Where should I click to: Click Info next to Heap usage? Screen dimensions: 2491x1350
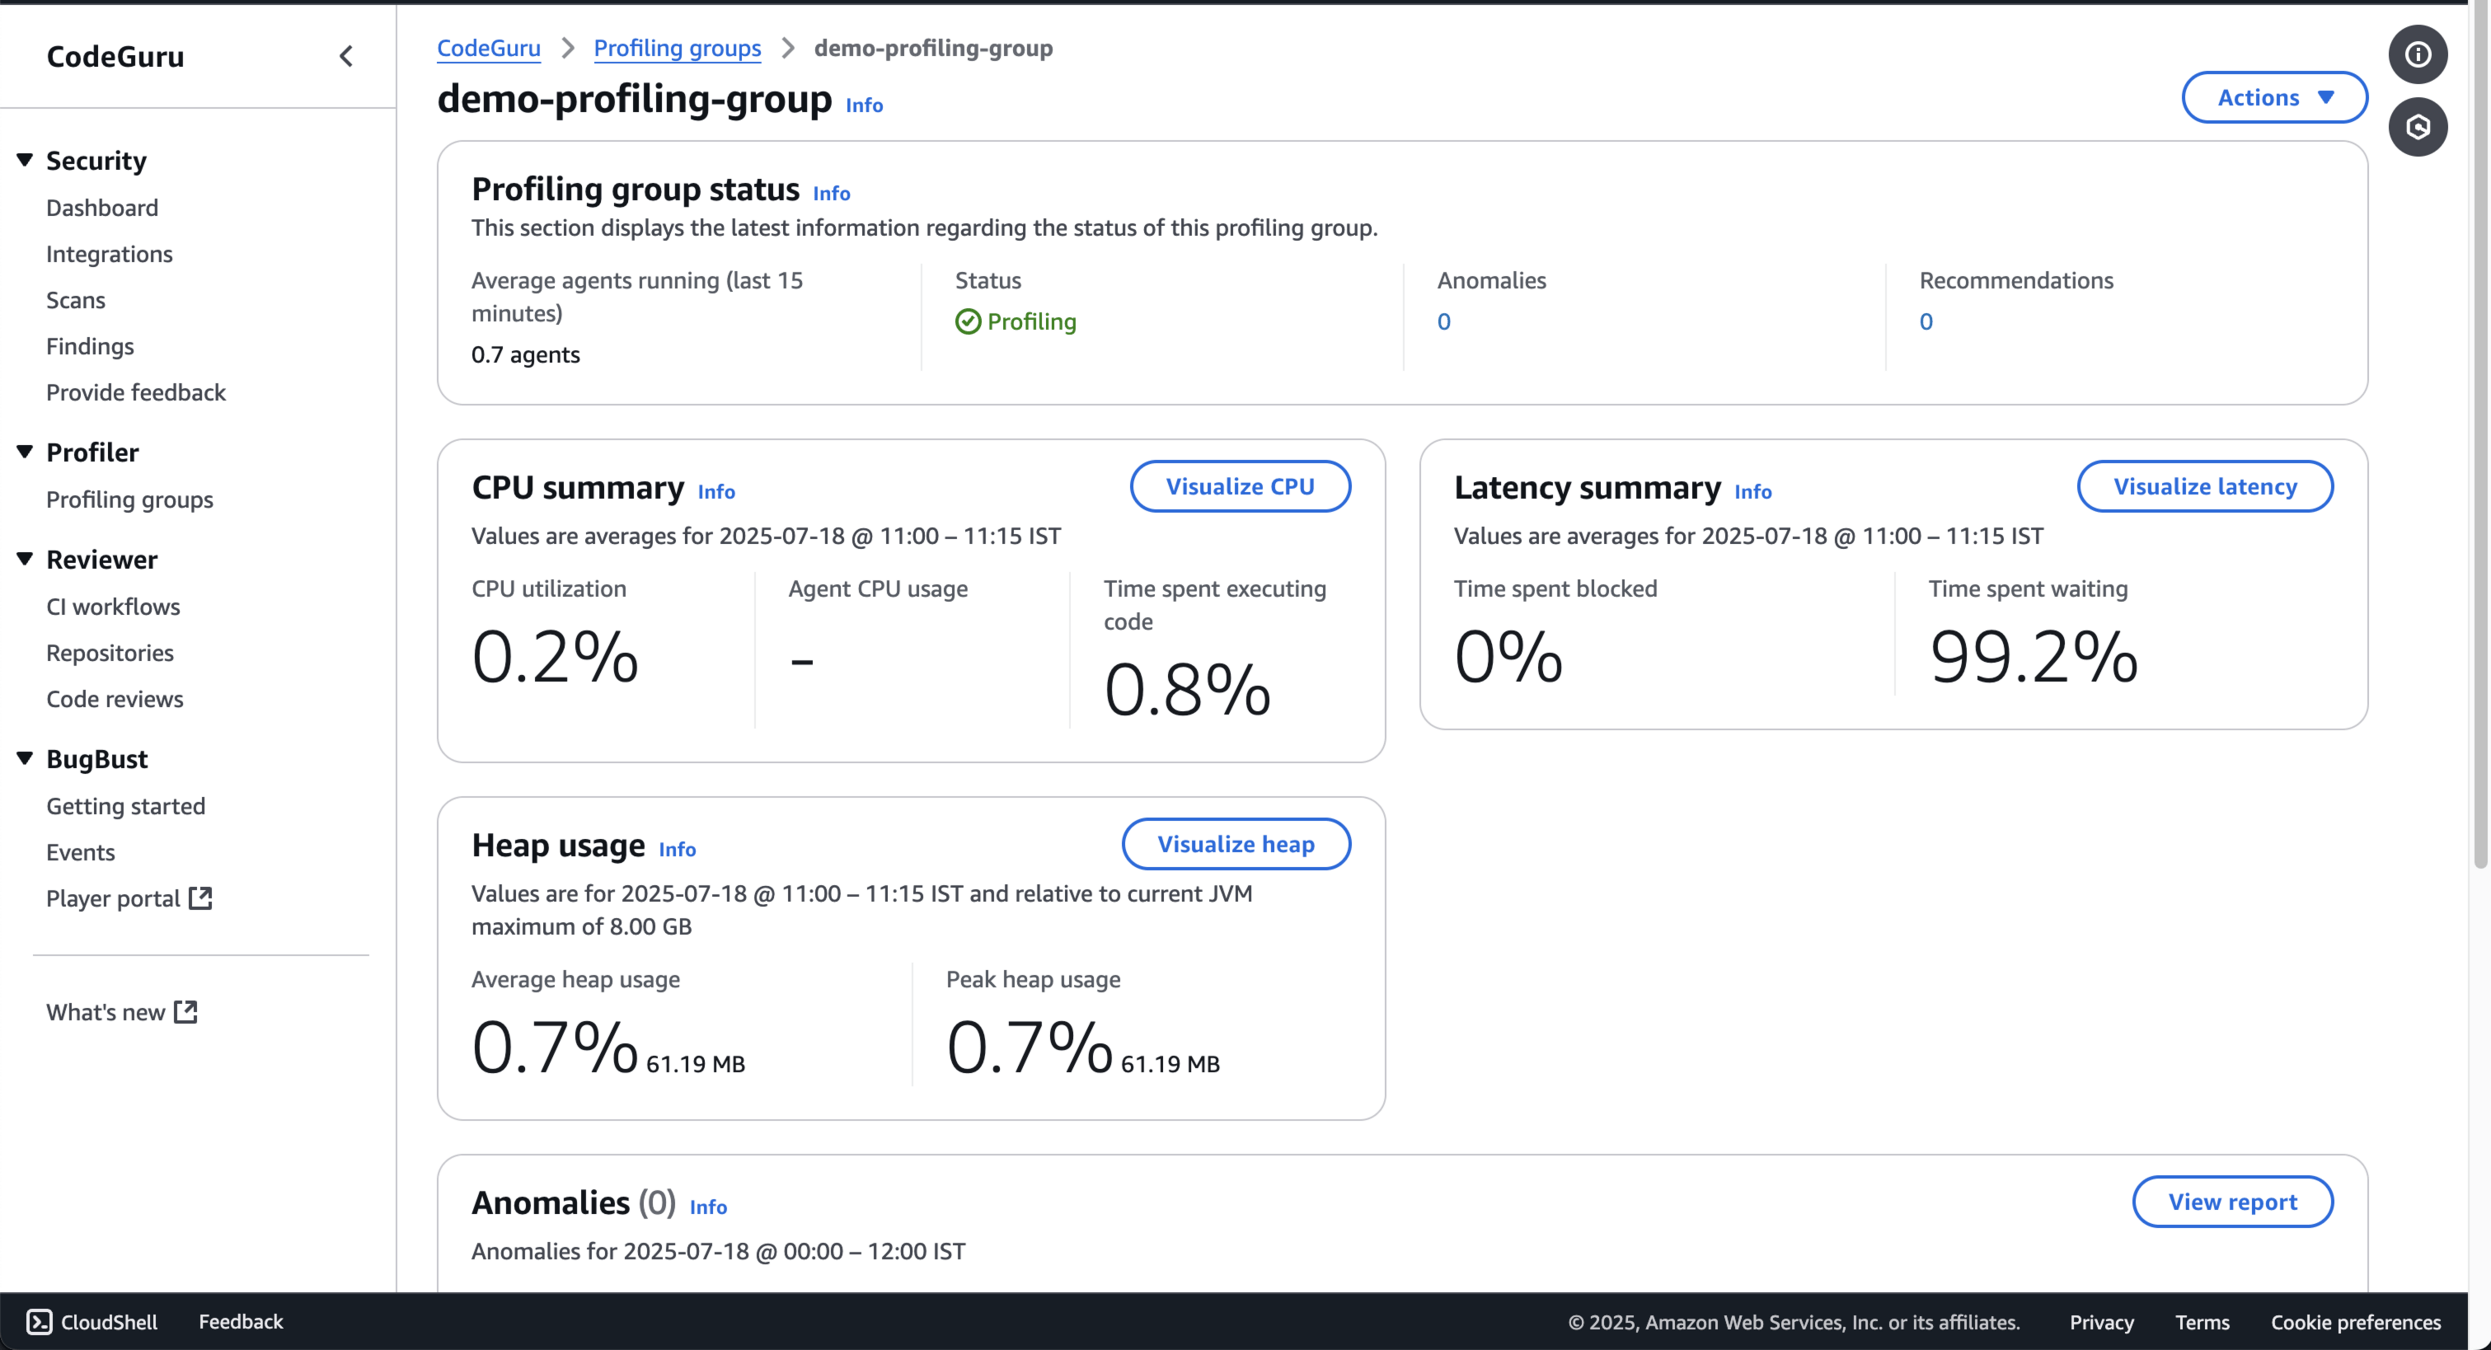click(x=677, y=849)
